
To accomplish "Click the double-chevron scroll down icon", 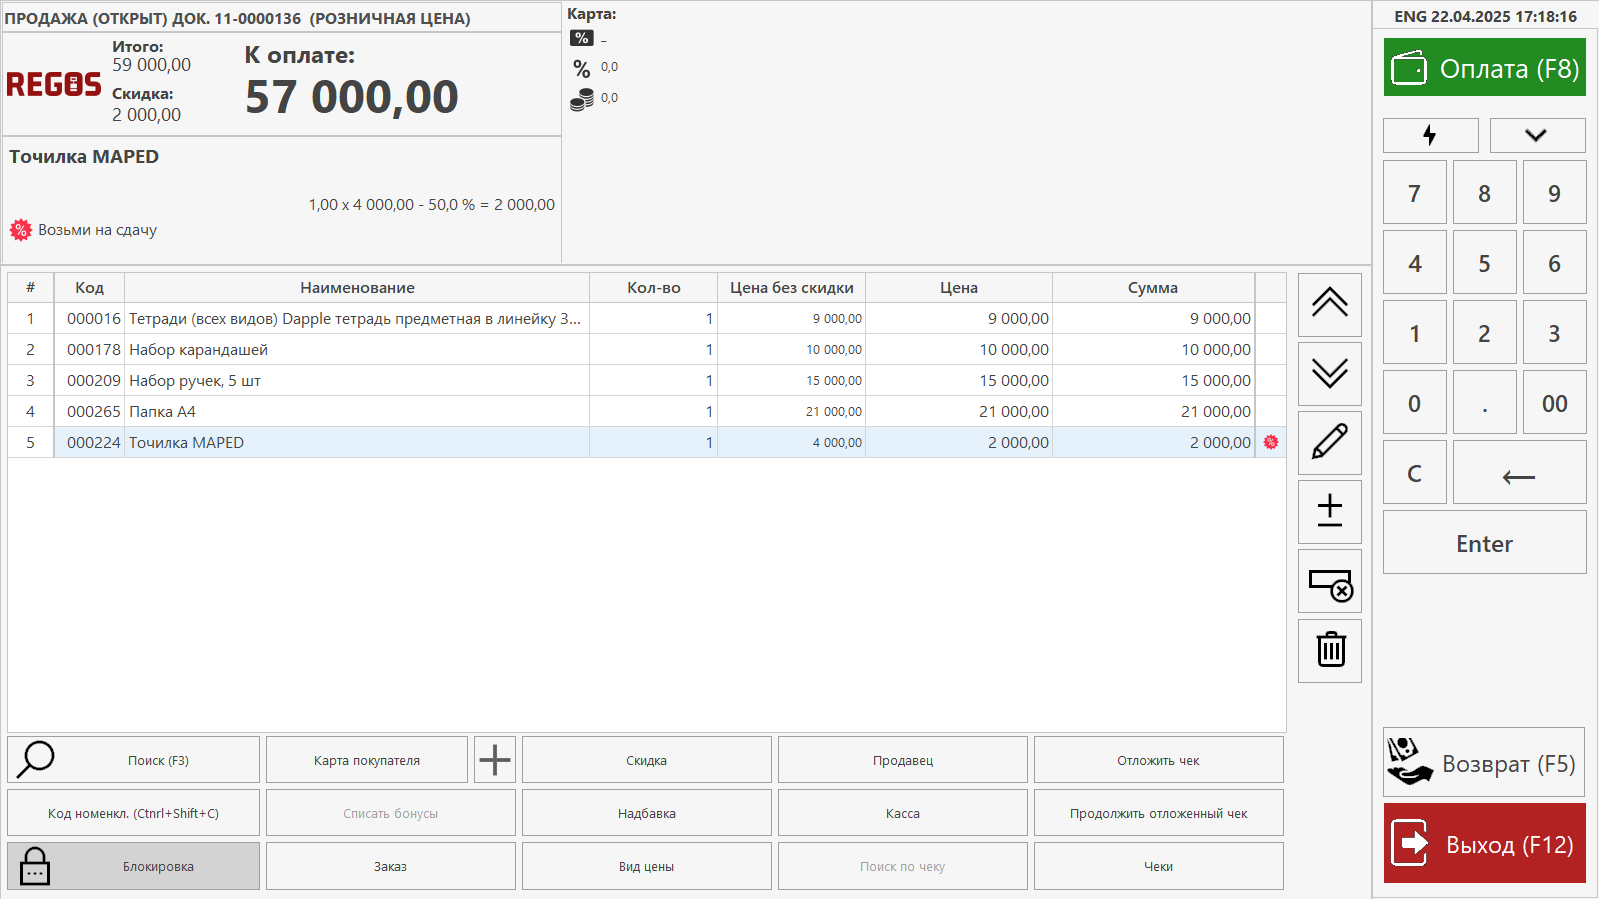I will point(1329,373).
